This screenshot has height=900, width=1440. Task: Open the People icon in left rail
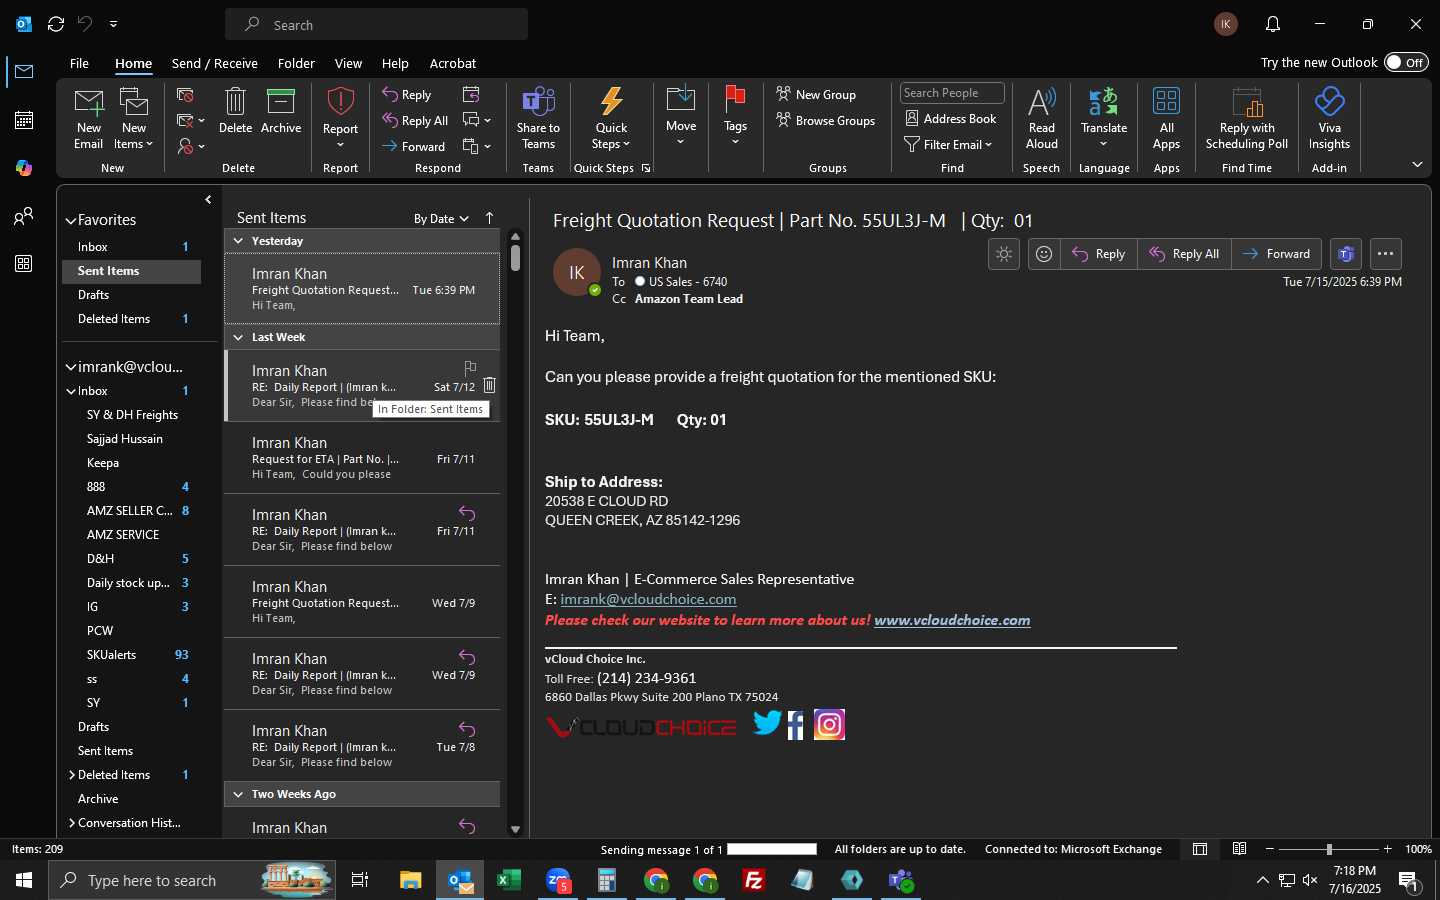coord(24,216)
